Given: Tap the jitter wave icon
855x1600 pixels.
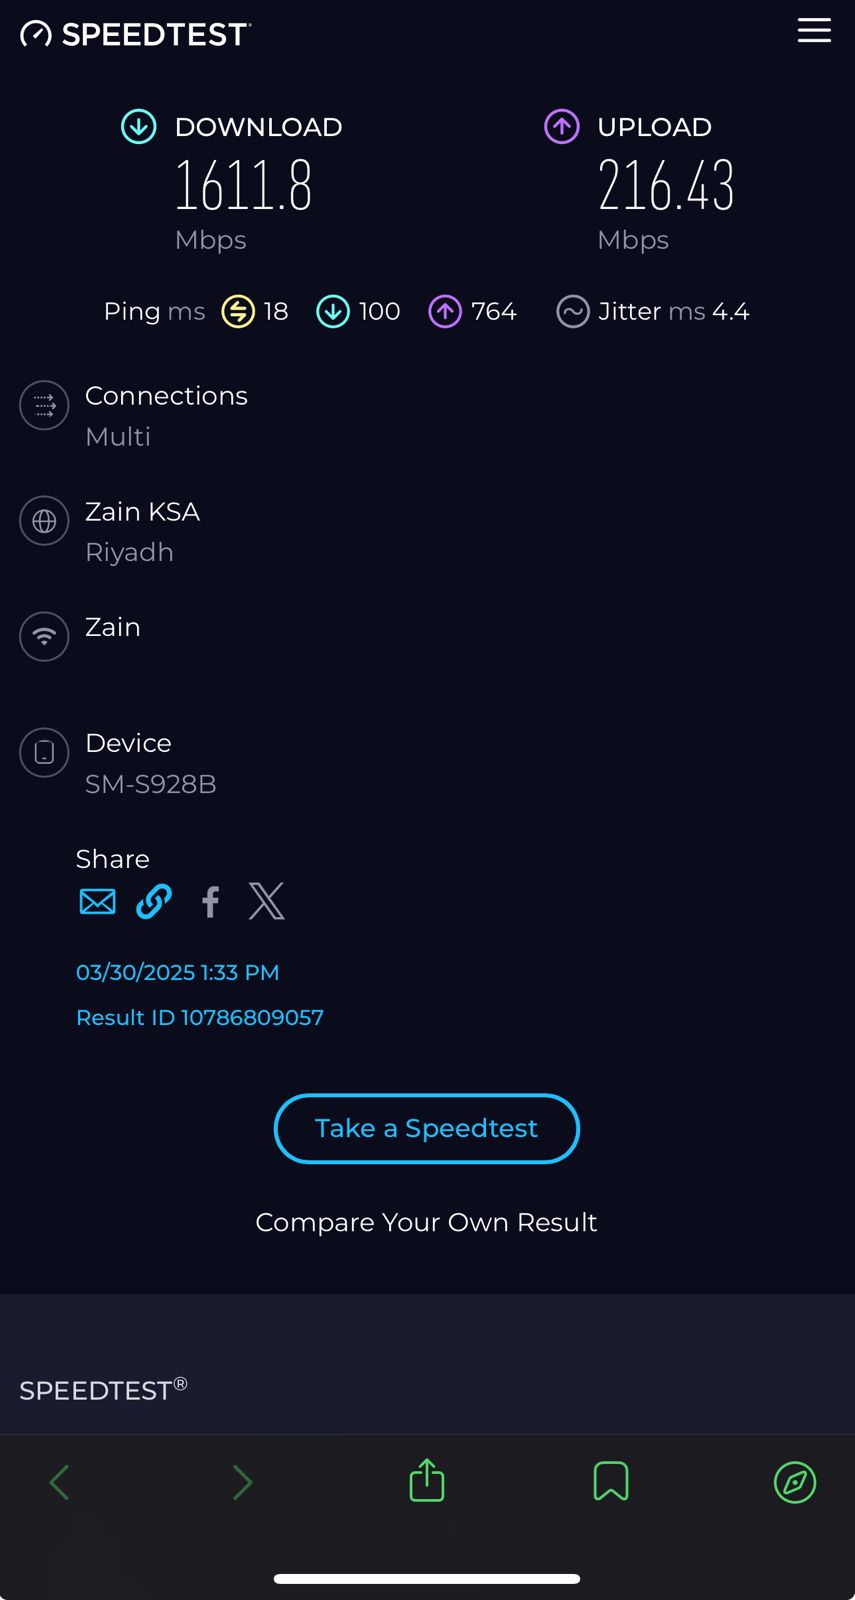Looking at the screenshot, I should [572, 312].
